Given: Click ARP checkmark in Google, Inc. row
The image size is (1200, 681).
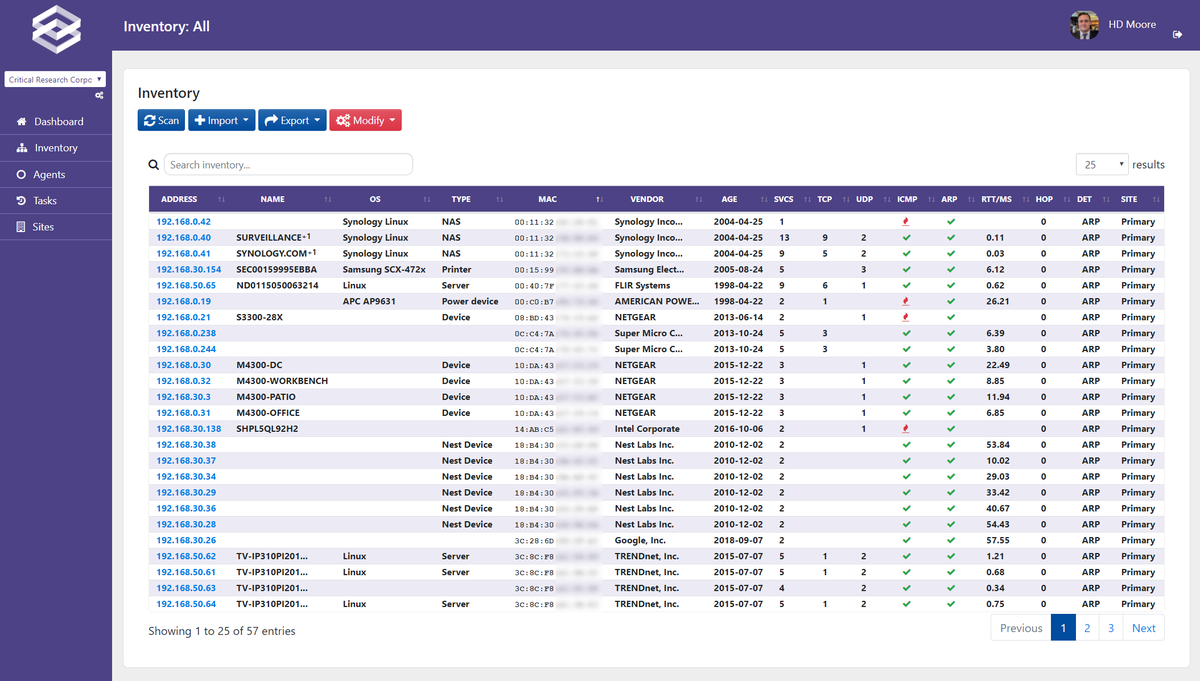Looking at the screenshot, I should click(951, 541).
